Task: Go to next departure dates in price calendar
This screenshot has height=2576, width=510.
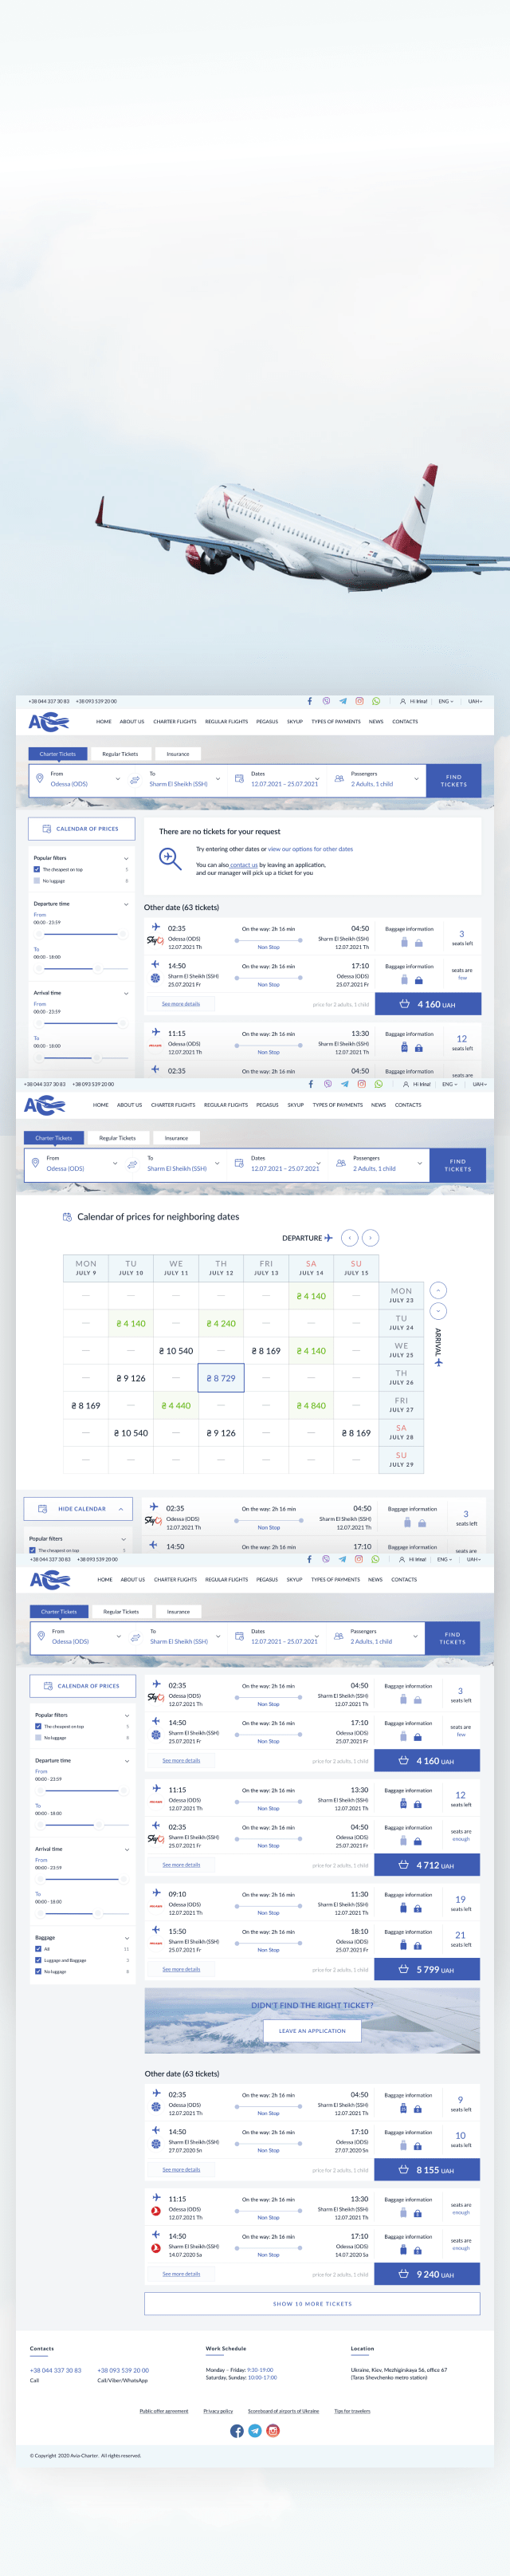Action: coord(370,1238)
